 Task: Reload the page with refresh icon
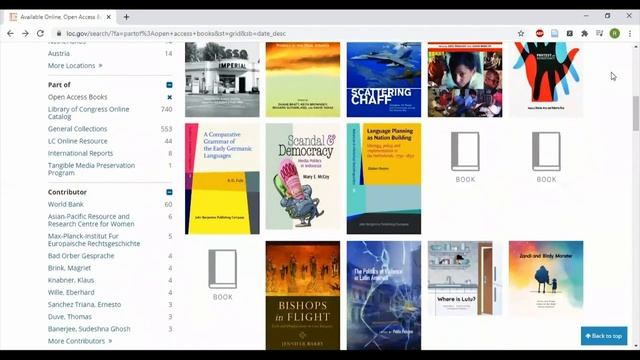click(40, 33)
